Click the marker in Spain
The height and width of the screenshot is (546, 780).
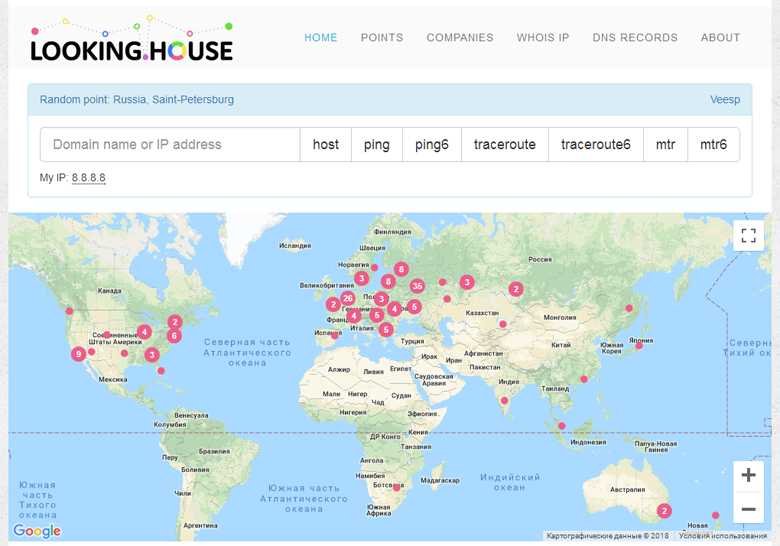[x=335, y=336]
